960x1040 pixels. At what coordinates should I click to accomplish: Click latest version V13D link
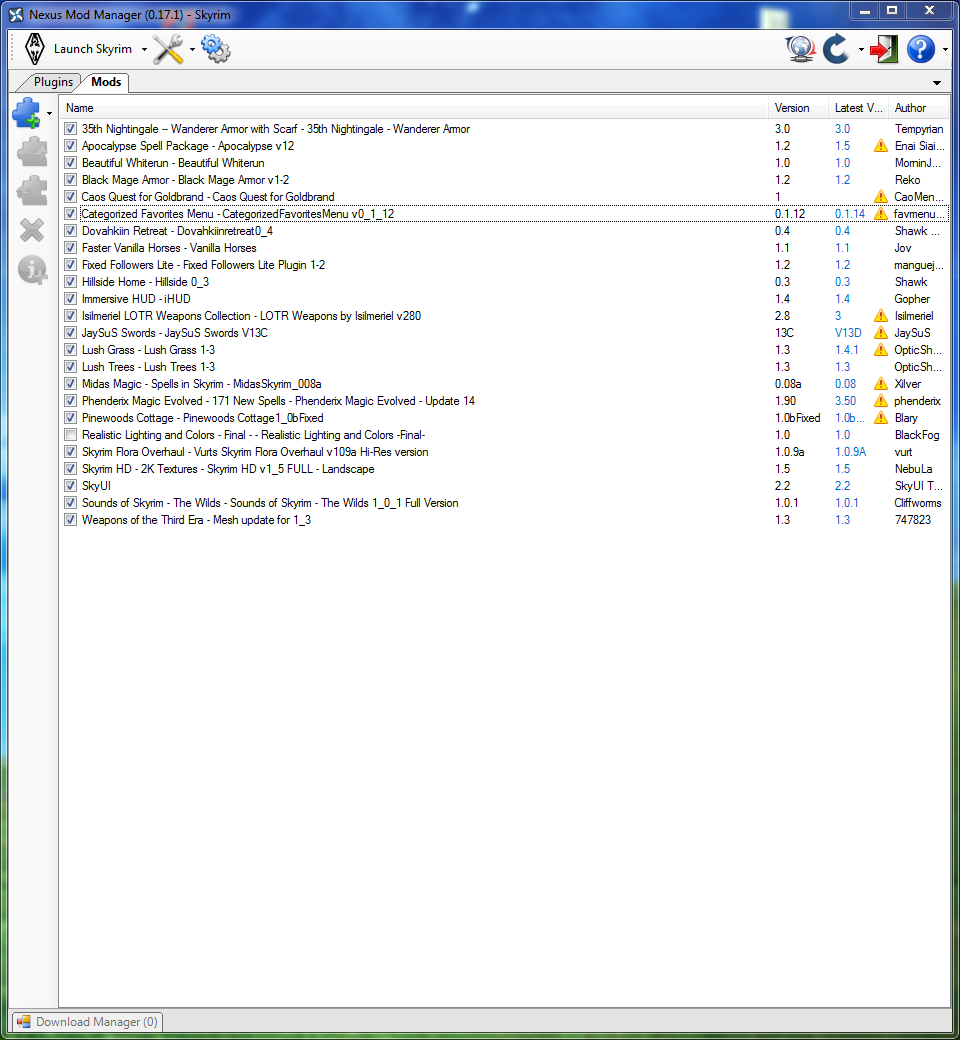point(848,333)
